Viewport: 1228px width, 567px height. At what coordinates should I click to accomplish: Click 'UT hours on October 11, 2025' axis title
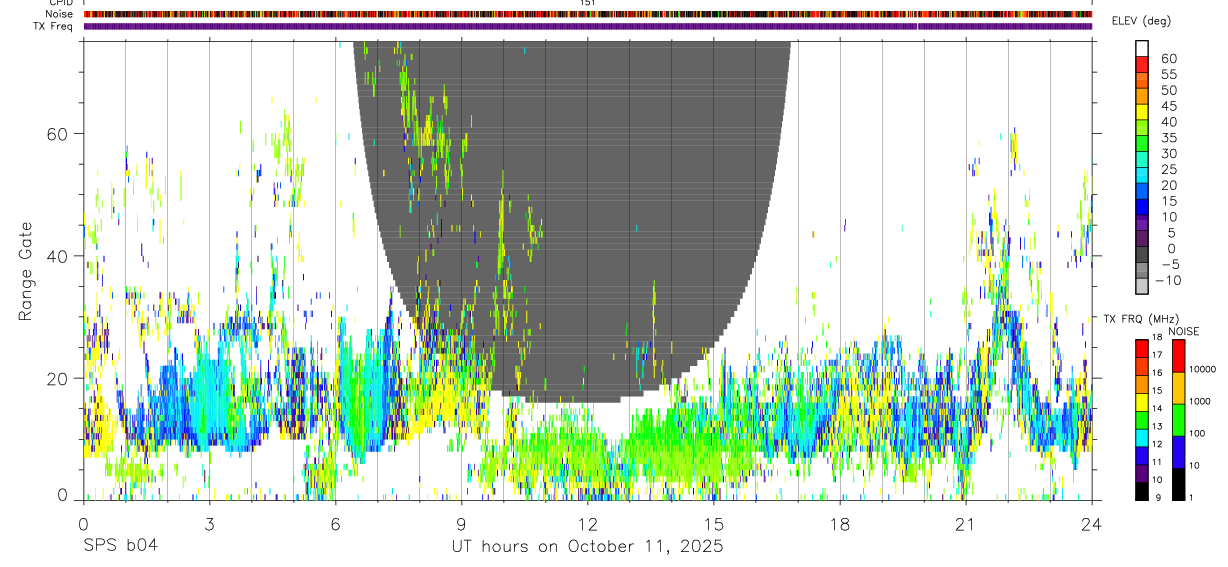587,546
